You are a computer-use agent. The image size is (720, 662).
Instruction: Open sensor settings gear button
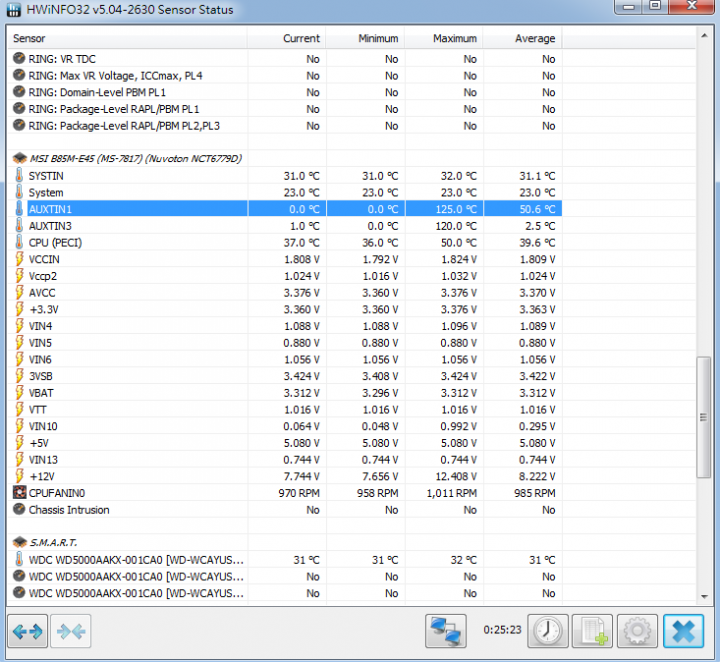pos(637,631)
